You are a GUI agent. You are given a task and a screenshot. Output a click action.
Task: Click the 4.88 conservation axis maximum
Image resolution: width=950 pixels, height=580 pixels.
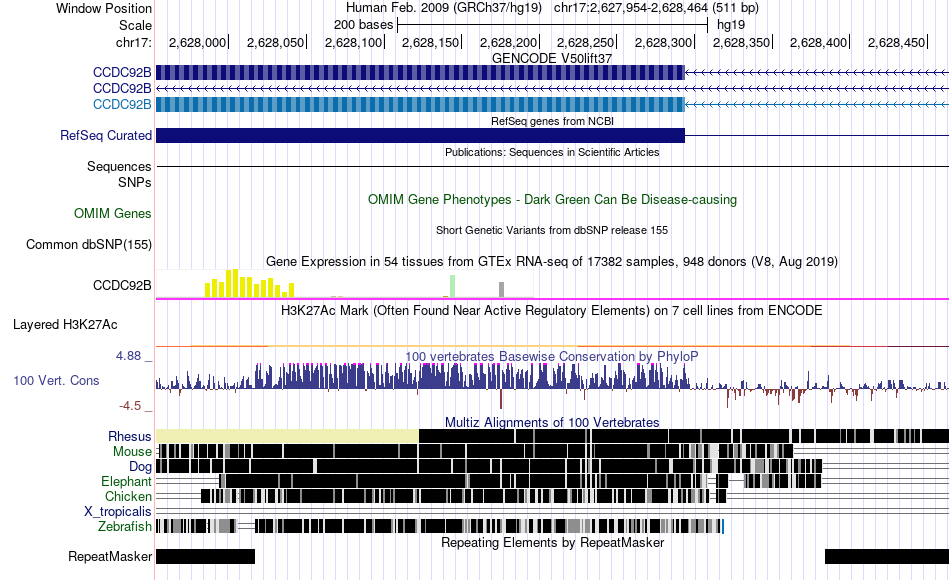tap(128, 356)
